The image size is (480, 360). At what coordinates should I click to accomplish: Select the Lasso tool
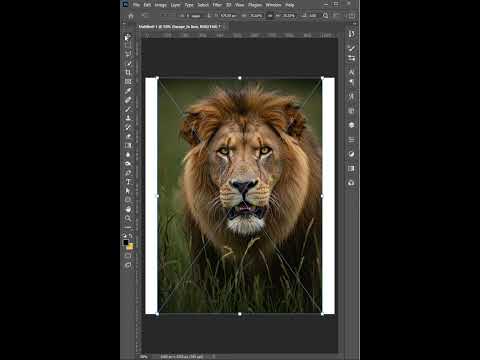128,54
